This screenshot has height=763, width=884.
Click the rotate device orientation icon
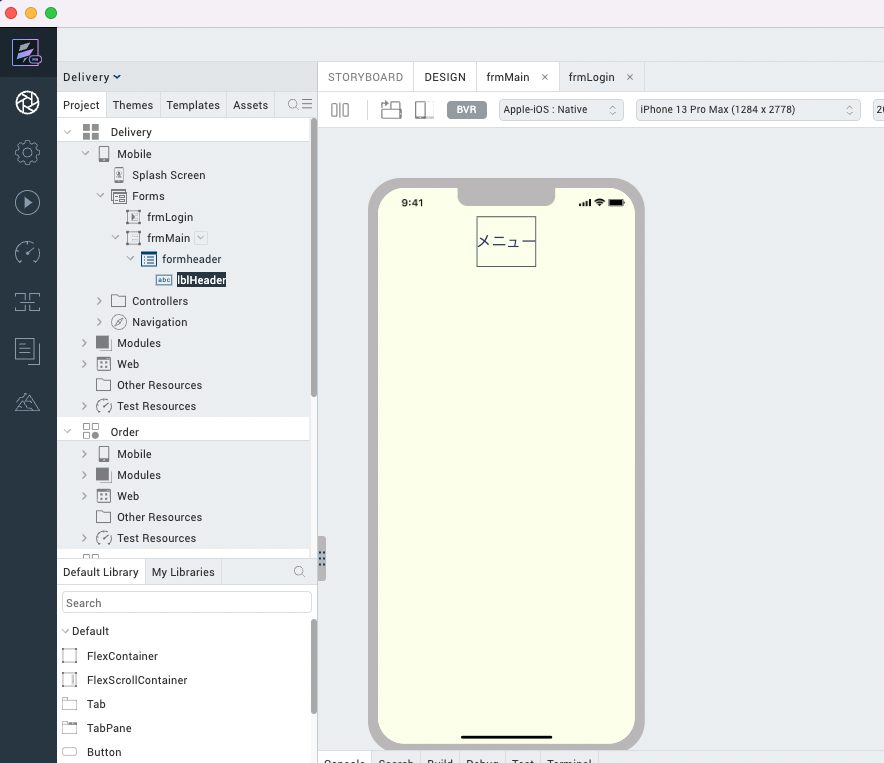391,109
